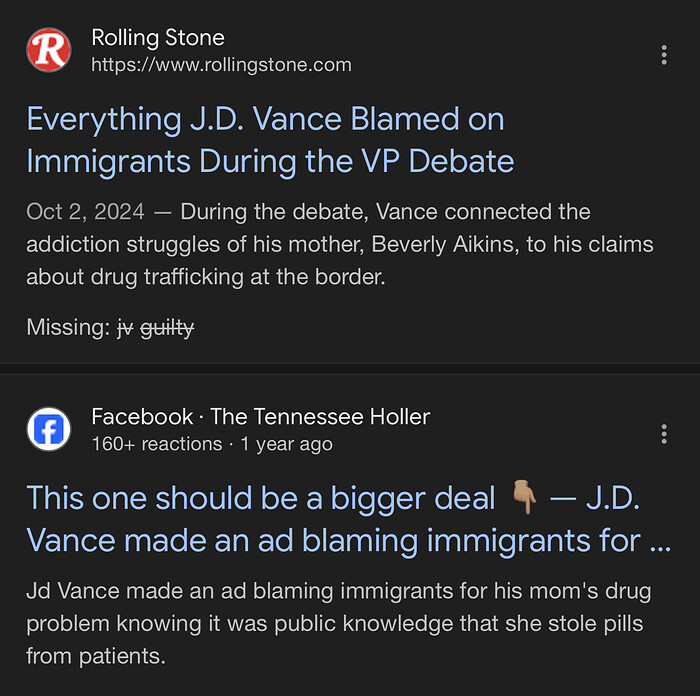Click the Facebook snippet about stolen pills
The image size is (700, 696).
[x=336, y=624]
